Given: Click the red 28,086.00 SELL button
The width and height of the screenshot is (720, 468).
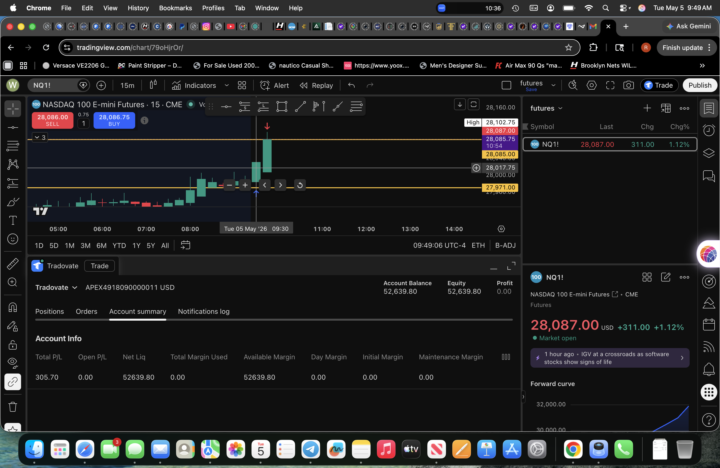Looking at the screenshot, I should (x=52, y=120).
